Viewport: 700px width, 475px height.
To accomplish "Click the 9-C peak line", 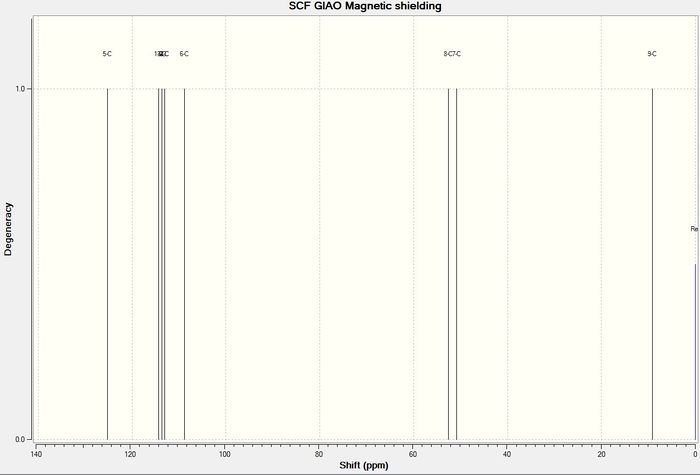I will tap(652, 264).
